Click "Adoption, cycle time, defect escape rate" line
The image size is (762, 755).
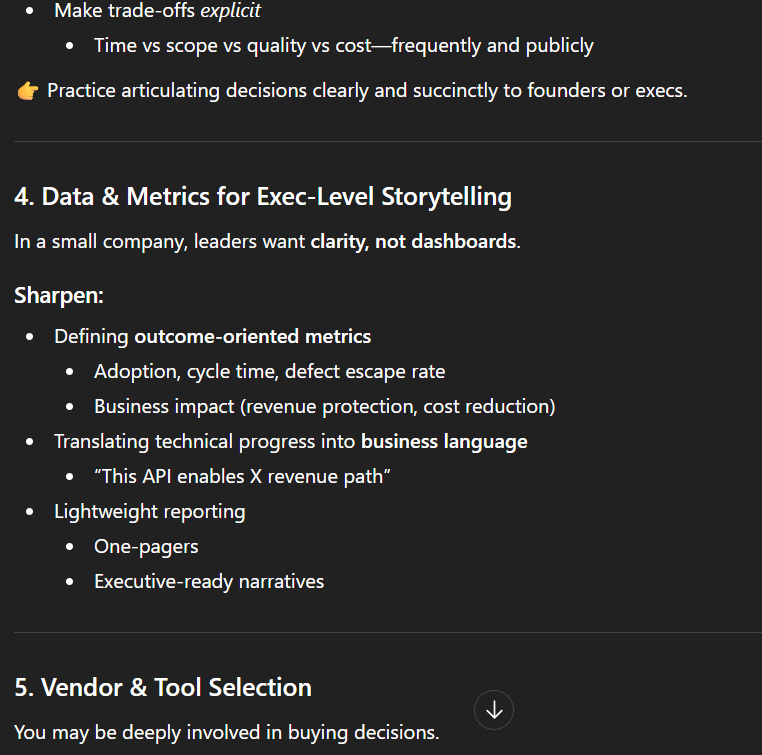269,371
